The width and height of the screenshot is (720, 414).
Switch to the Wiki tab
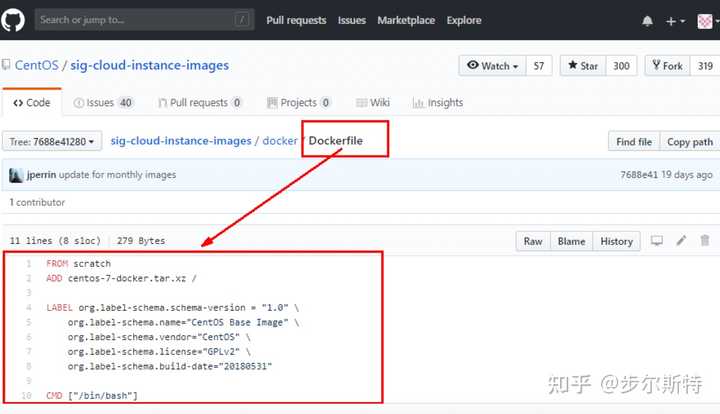click(x=373, y=102)
